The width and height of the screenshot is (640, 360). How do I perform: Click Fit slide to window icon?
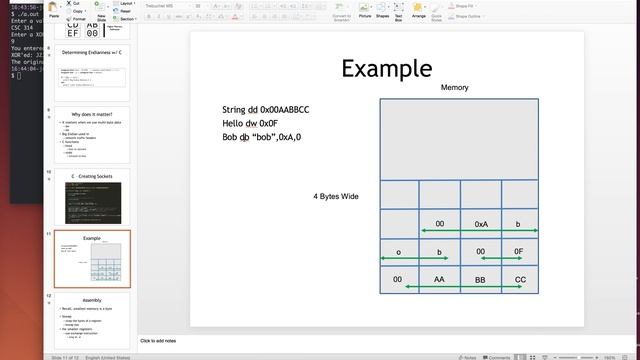pos(625,358)
